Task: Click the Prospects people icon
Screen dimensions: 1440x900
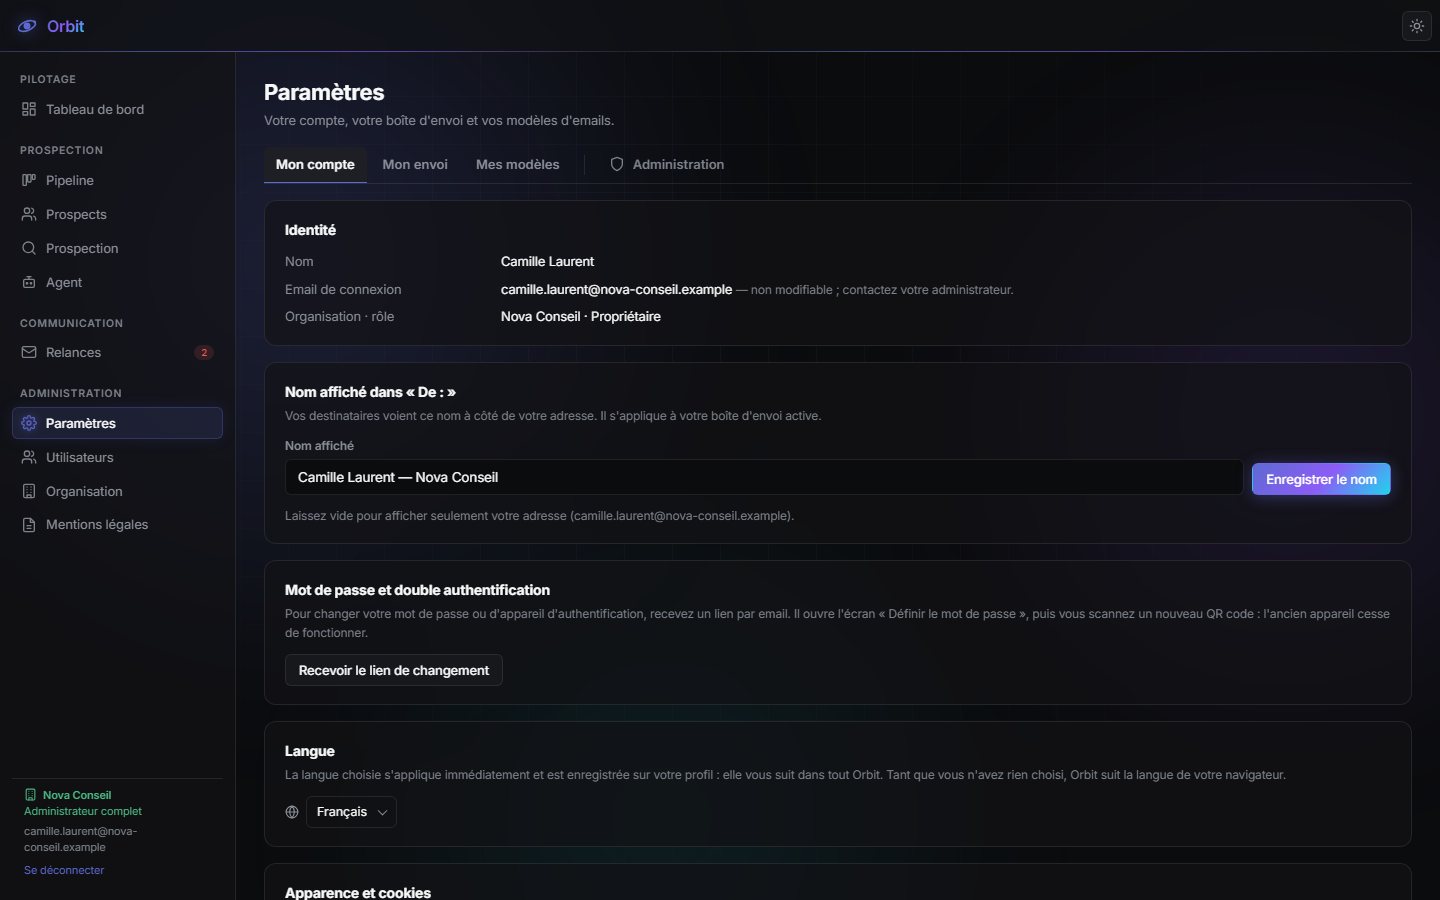Action: point(29,214)
